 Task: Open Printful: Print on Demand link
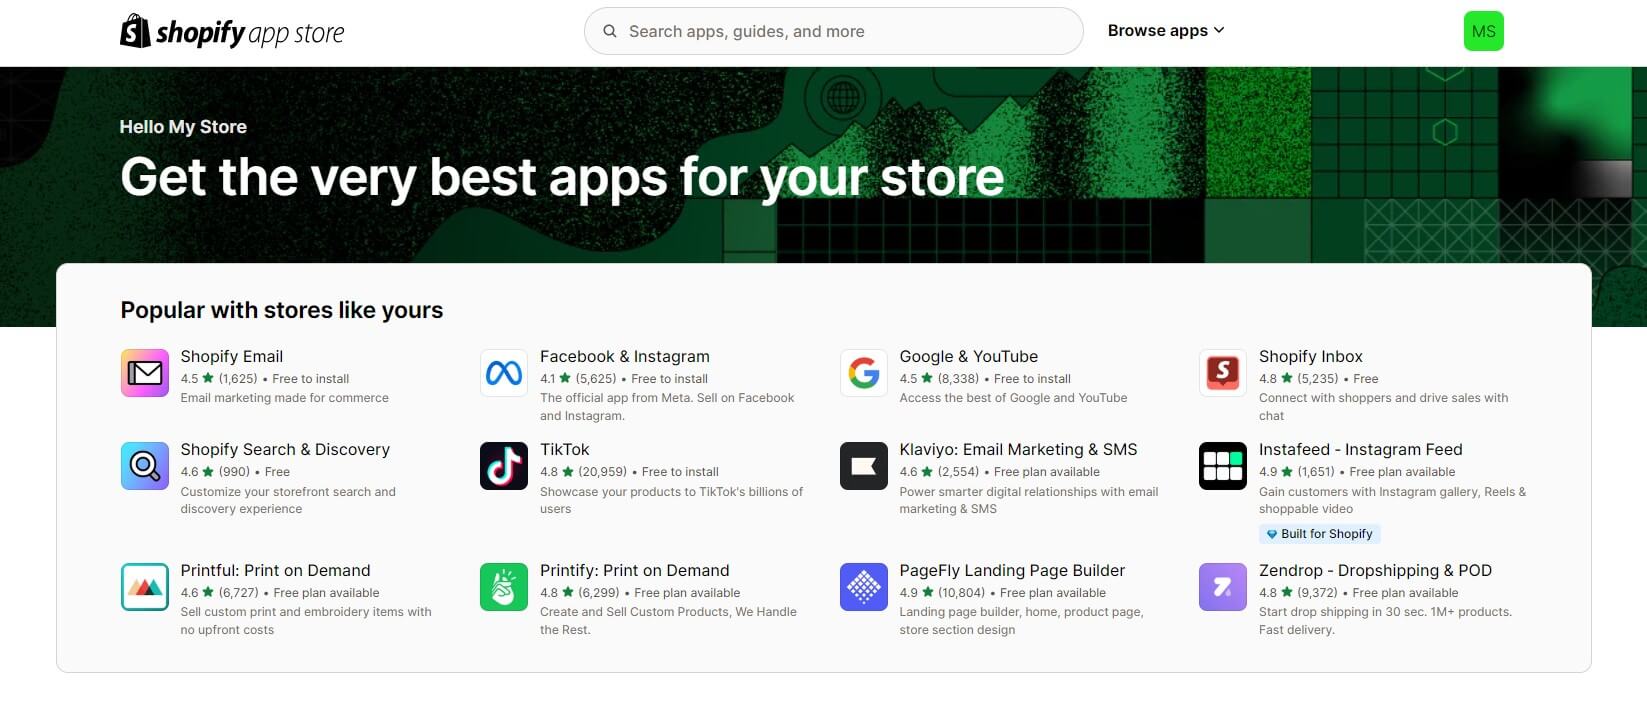click(x=275, y=570)
